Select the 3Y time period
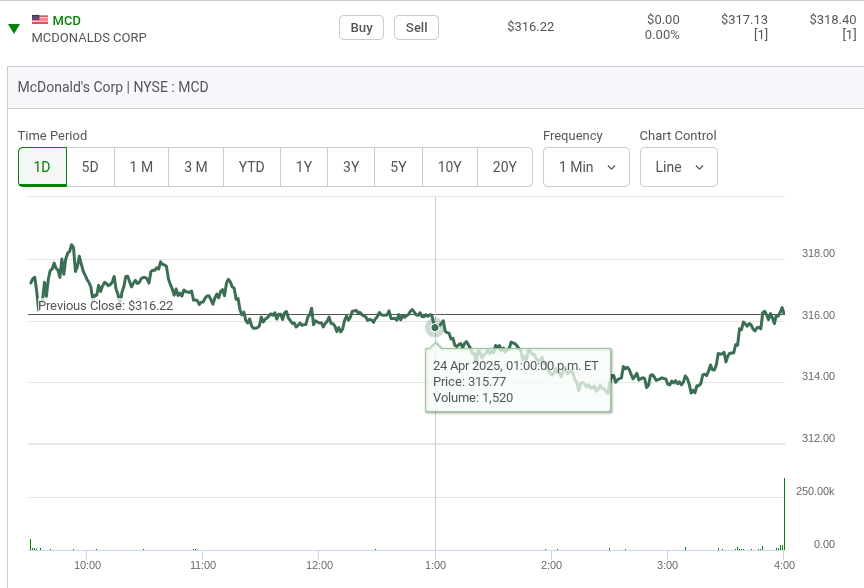Screen dimensions: 864x588 pos(351,167)
